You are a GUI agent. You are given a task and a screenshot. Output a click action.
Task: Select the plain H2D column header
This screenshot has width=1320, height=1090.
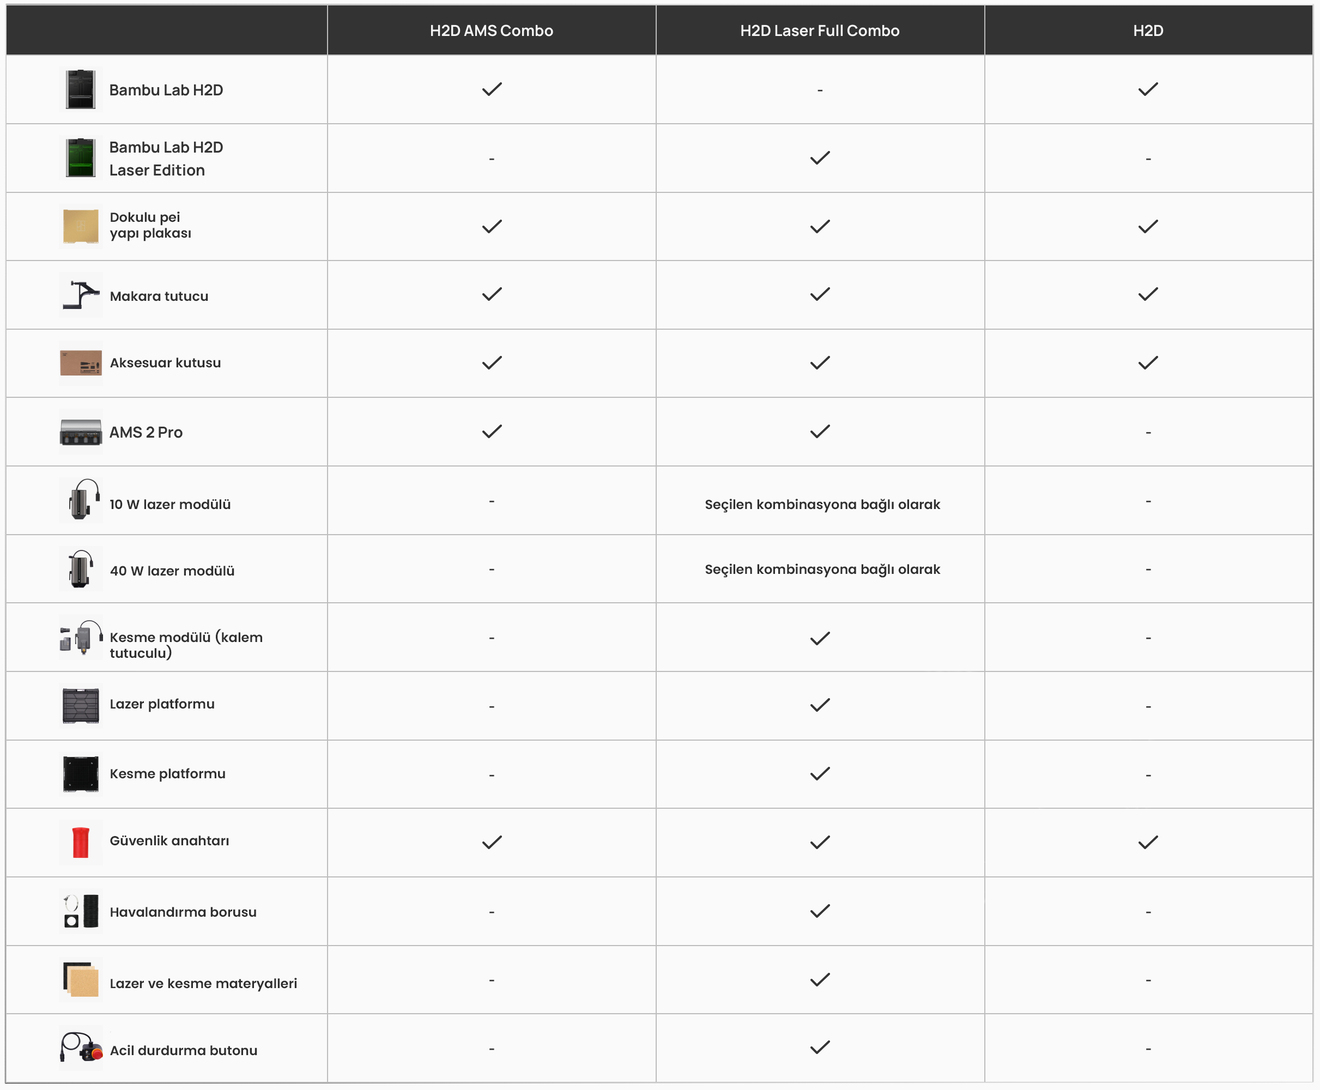coord(1148,31)
